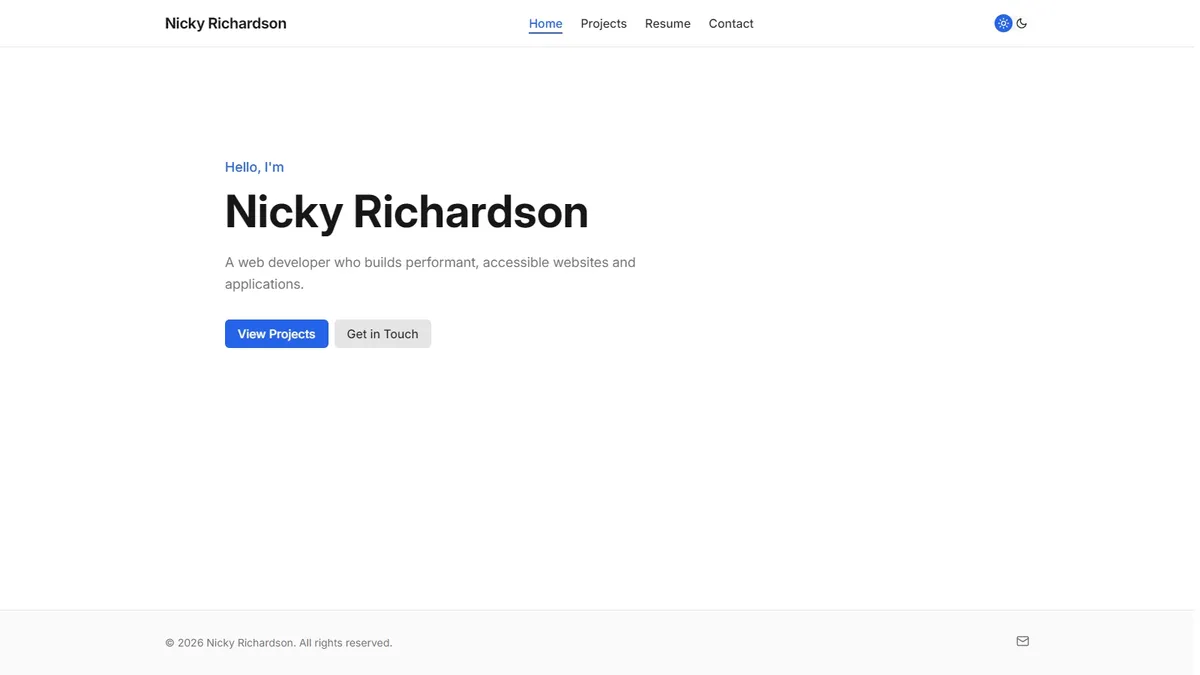Image resolution: width=1200 pixels, height=675 pixels.
Task: Click the Get in Touch button
Action: point(382,333)
